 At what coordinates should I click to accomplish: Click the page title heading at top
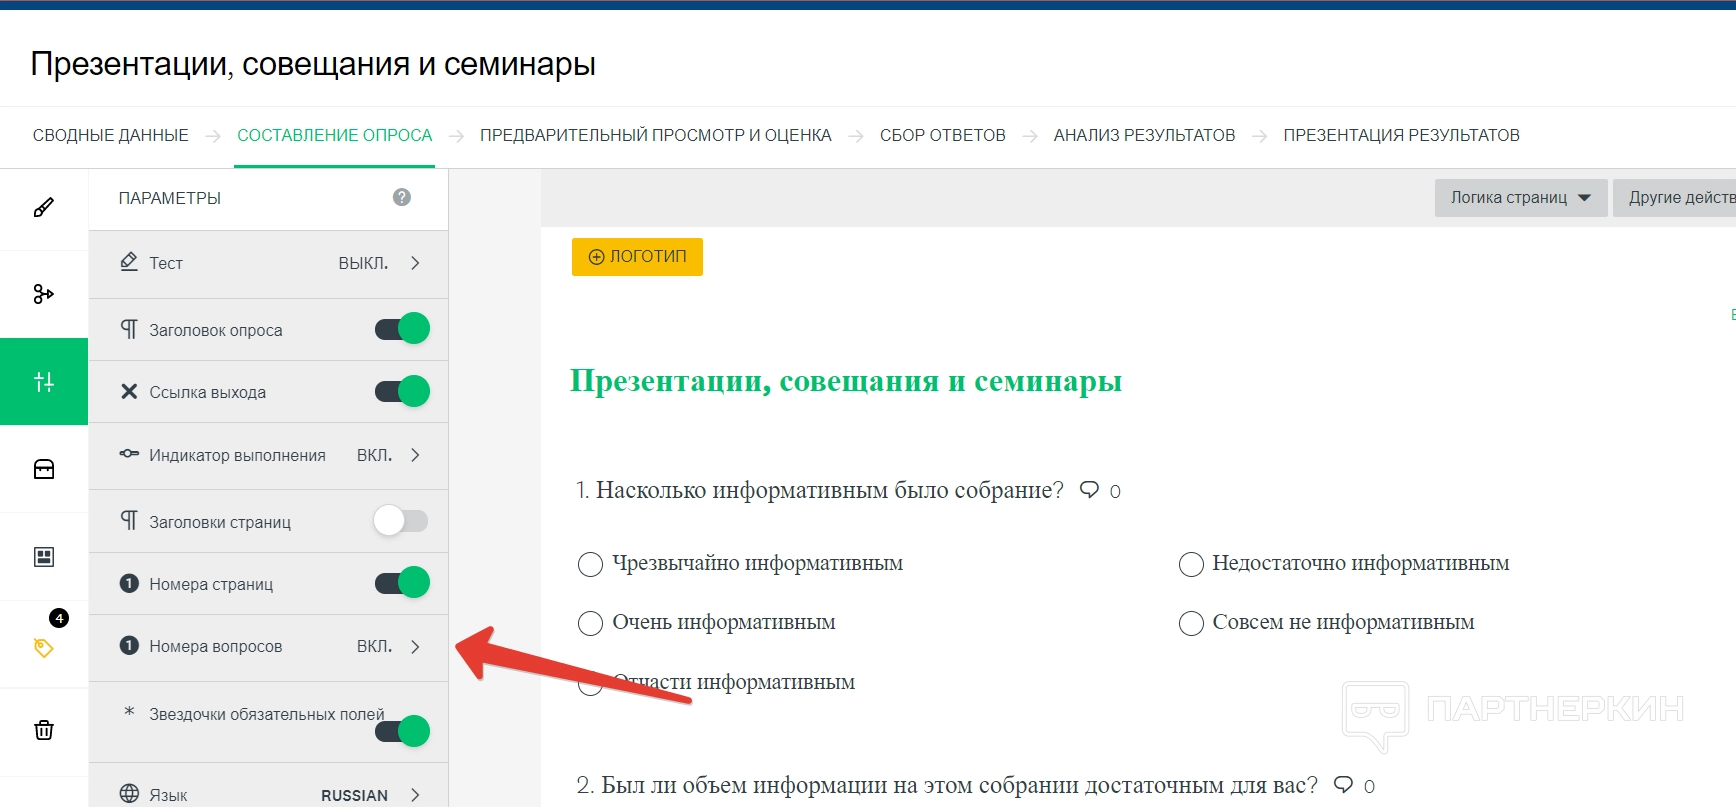[x=313, y=64]
